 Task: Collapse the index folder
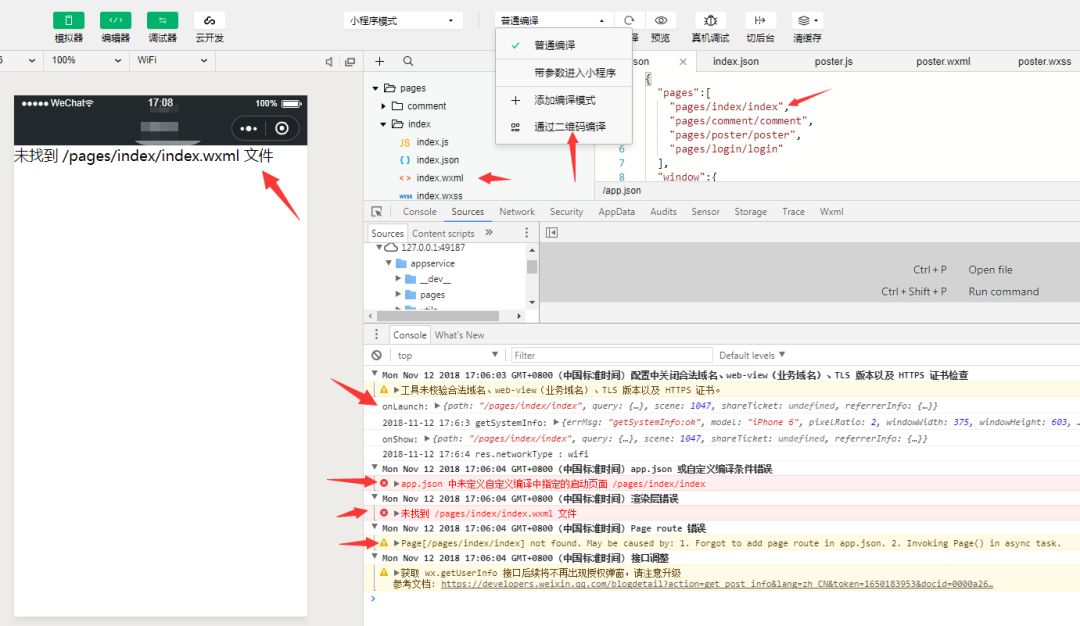384,124
